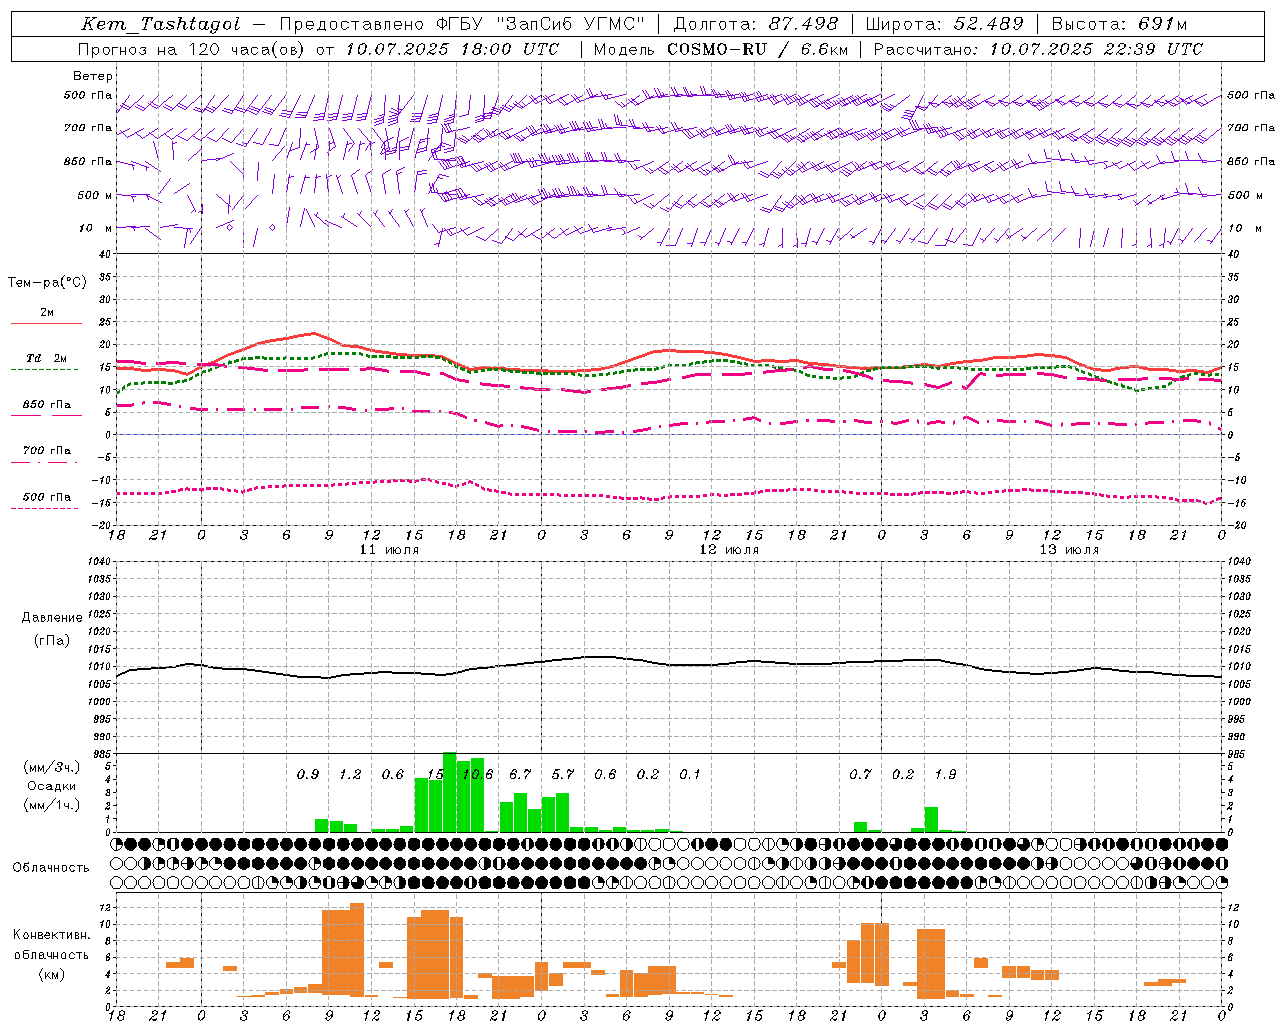Click the Ветер section label
Screen dimensions: 1280x1024
tap(93, 76)
